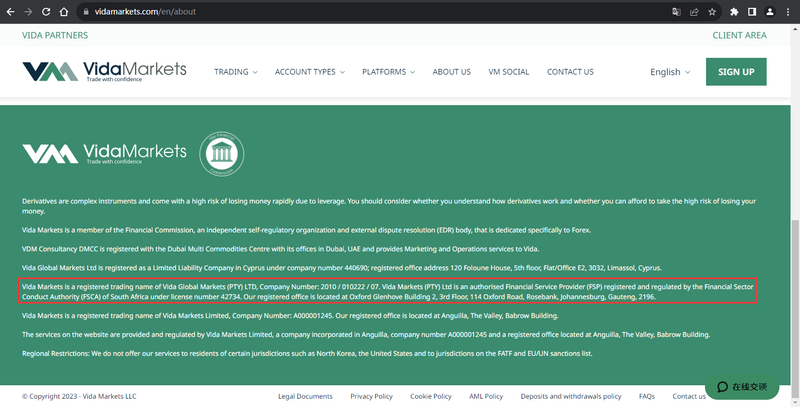Click the Financial Commission badge
The width and height of the screenshot is (800, 407).
coord(221,154)
